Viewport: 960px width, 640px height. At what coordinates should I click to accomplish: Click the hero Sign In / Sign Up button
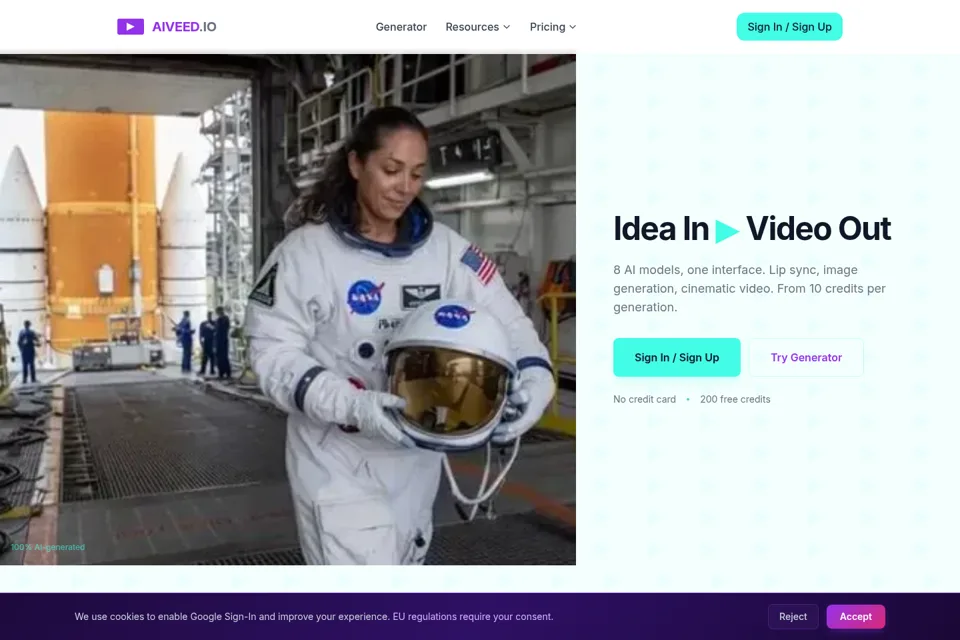677,357
